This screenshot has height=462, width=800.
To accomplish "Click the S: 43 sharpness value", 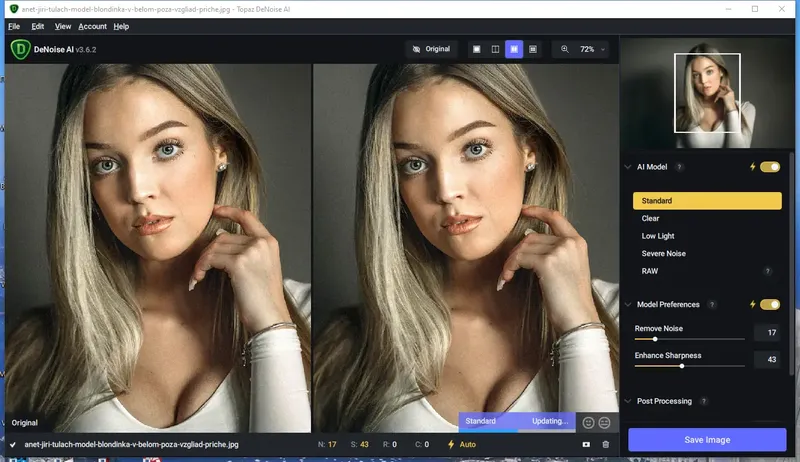I will coord(359,445).
